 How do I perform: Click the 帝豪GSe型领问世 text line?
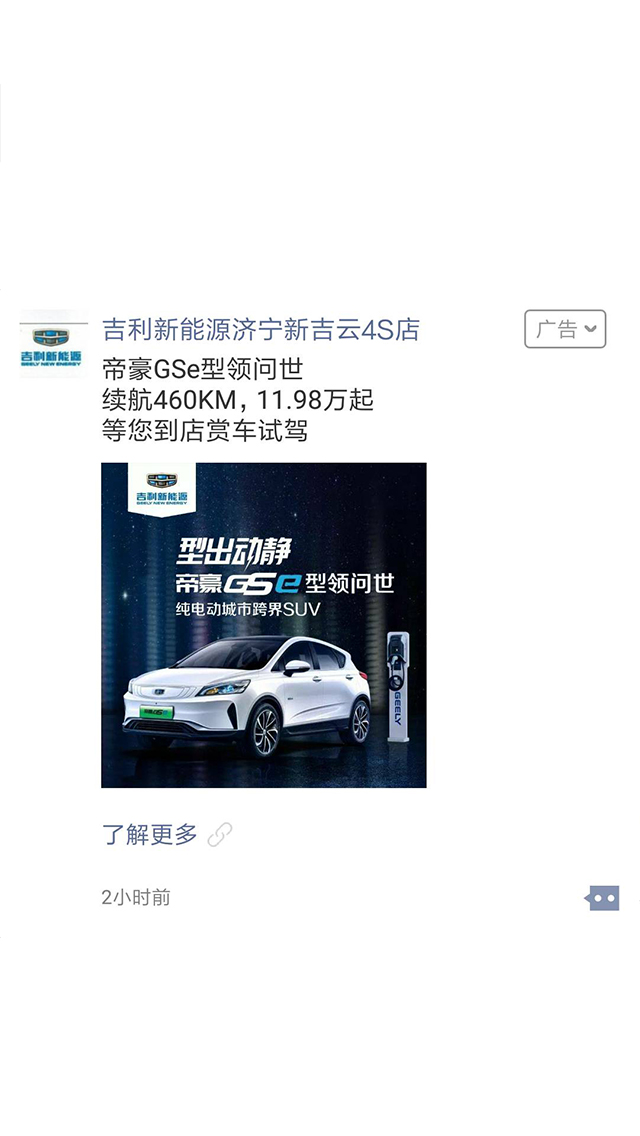[202, 369]
